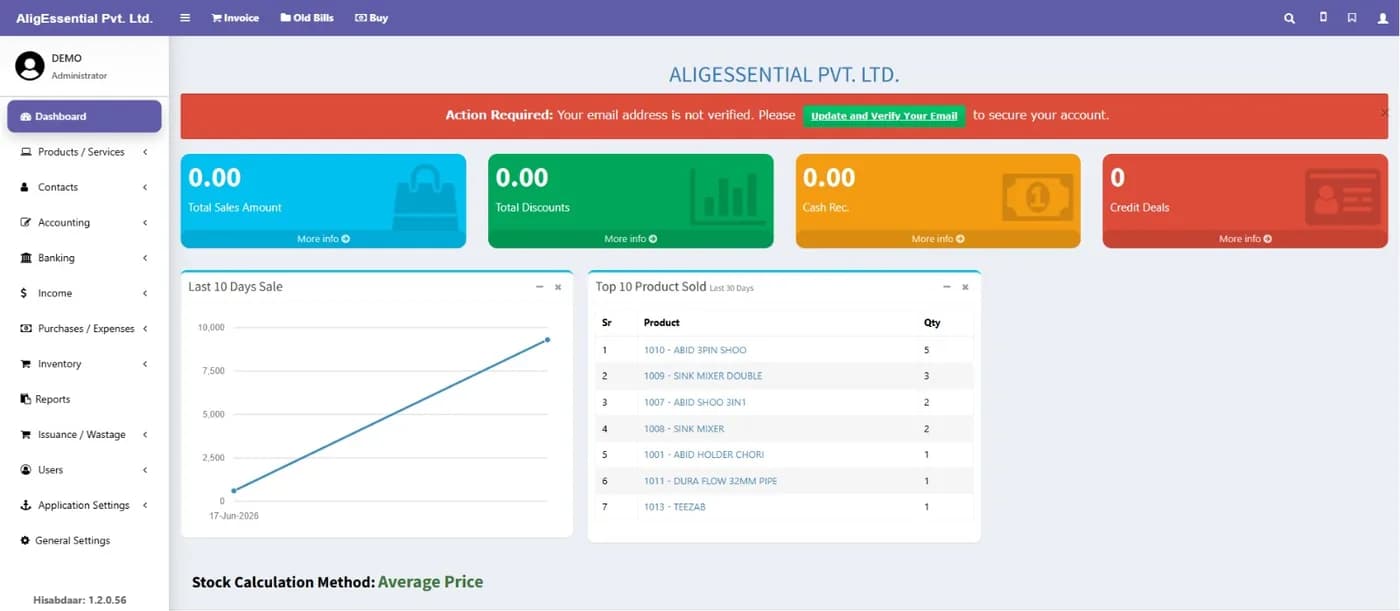Open product 1001 - ABID HOLDER CHORI
Viewport: 1400px width, 611px height.
click(x=704, y=455)
